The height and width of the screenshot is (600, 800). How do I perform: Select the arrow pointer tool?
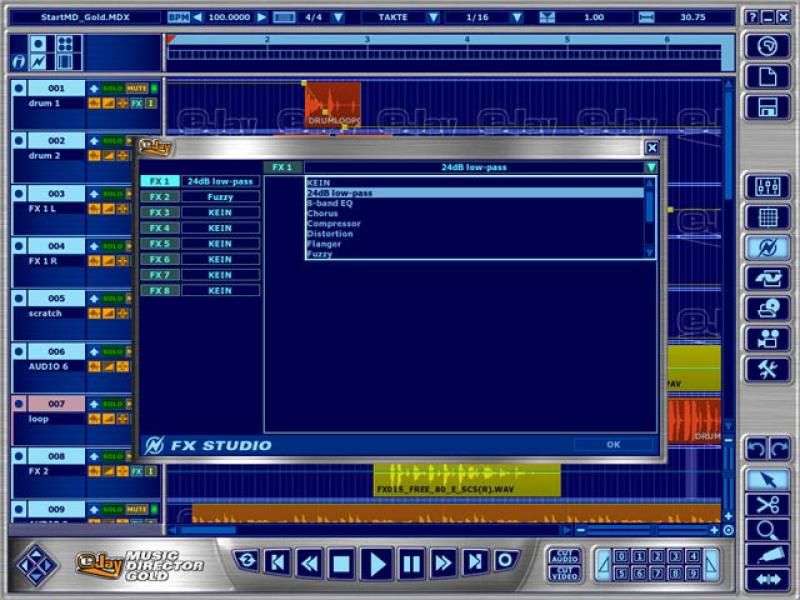tap(767, 479)
